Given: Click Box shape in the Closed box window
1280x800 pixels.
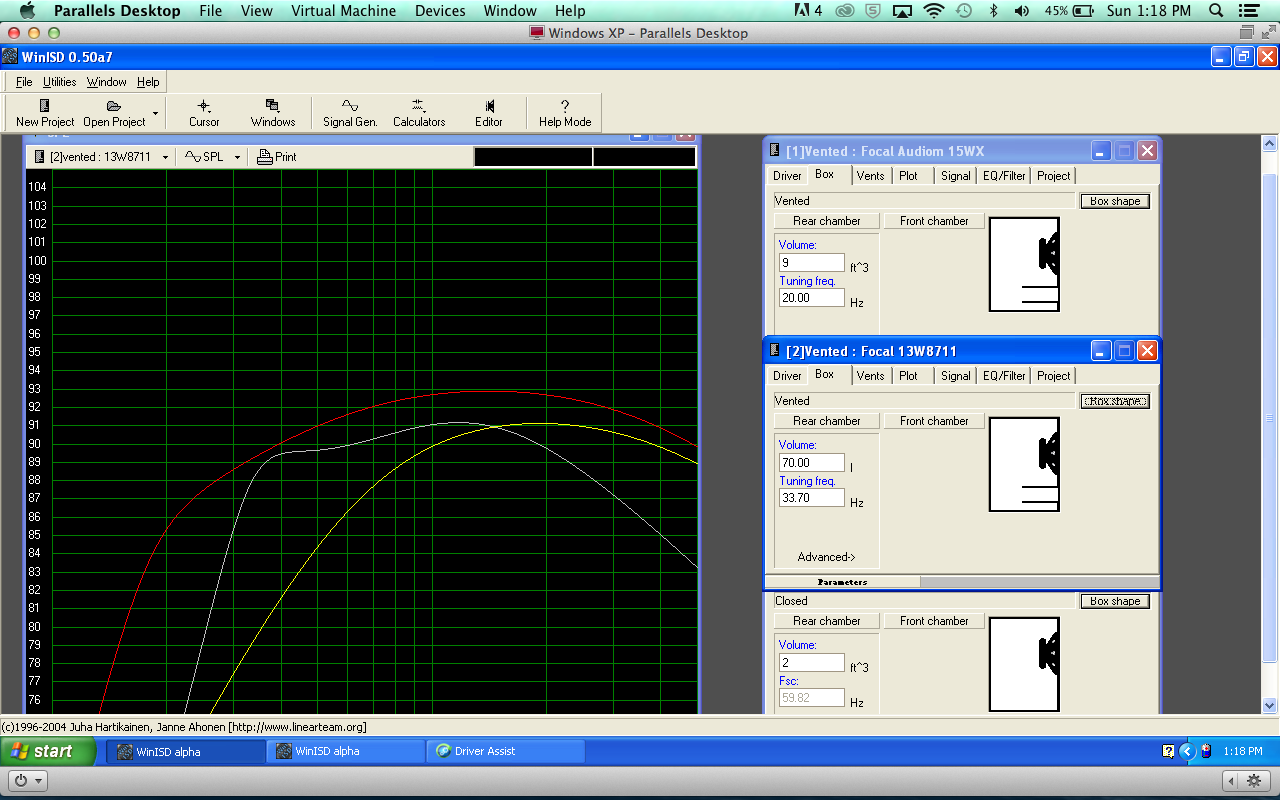Looking at the screenshot, I should click(1115, 601).
